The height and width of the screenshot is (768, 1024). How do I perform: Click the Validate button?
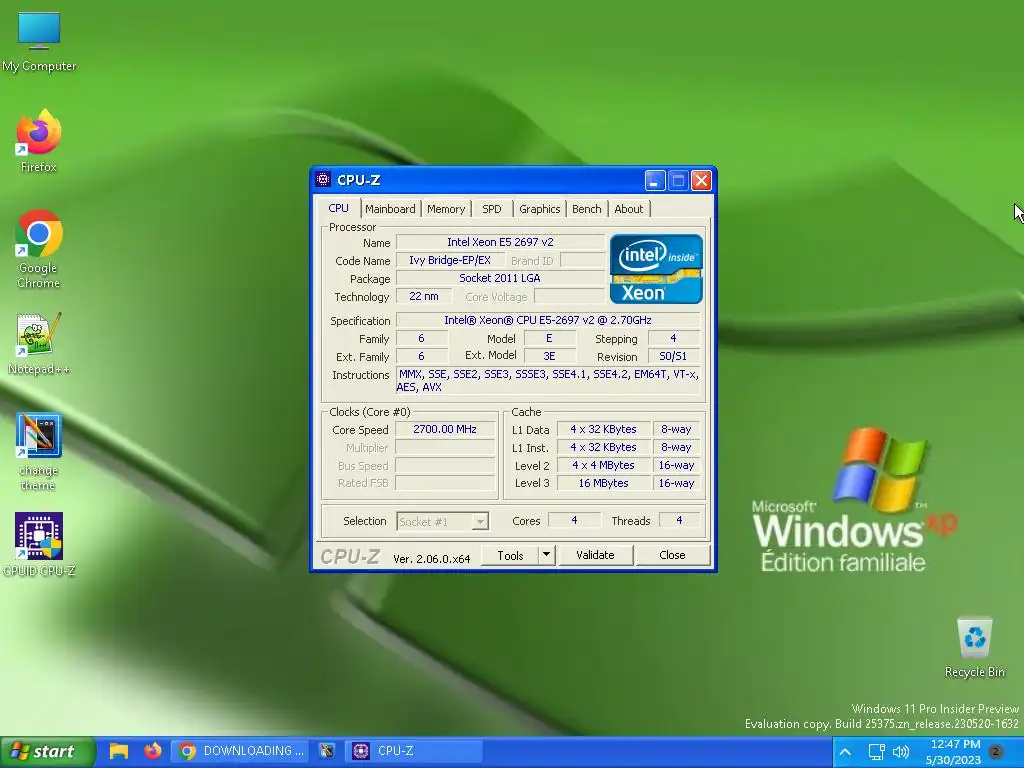[595, 555]
